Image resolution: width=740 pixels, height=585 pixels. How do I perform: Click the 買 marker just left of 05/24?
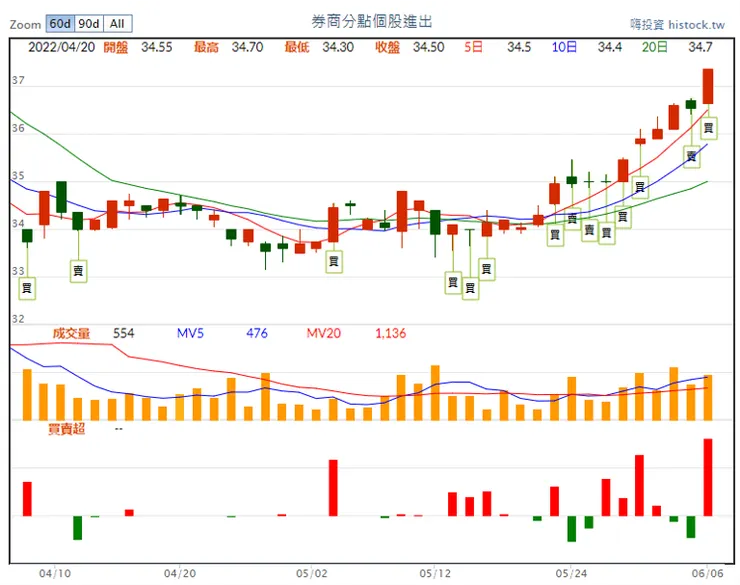[554, 234]
